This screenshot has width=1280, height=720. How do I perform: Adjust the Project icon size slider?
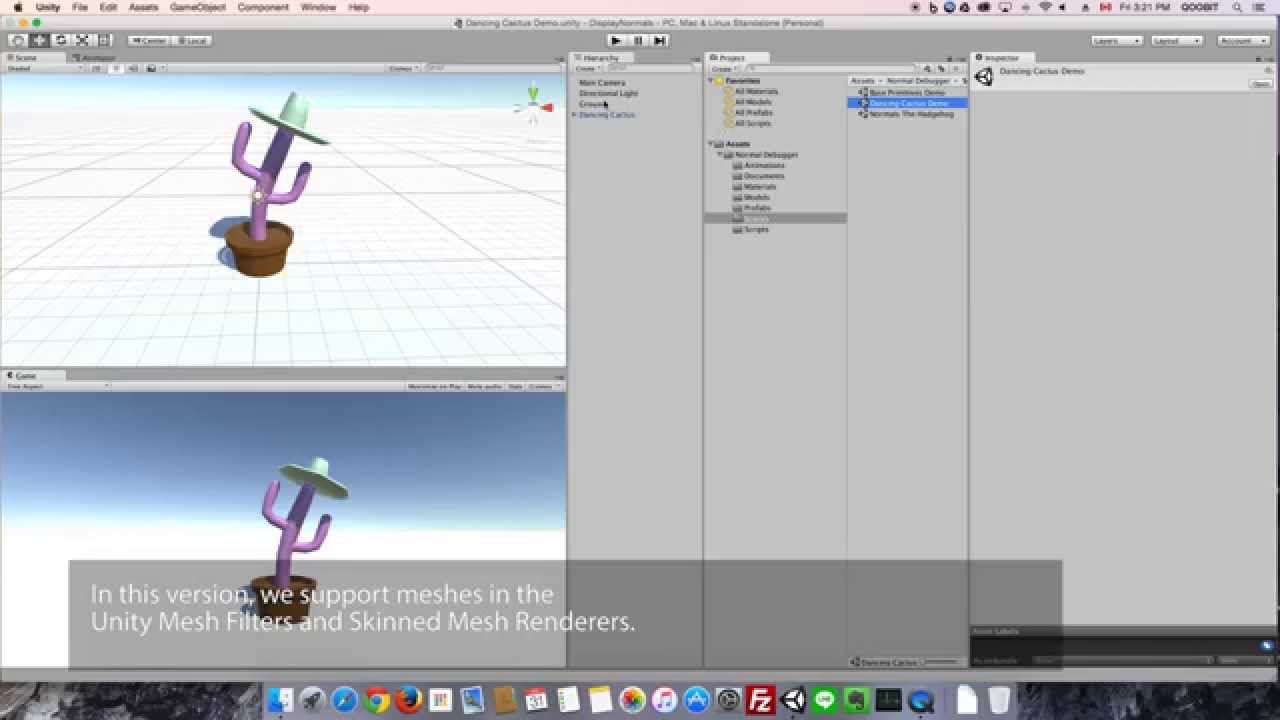(940, 662)
